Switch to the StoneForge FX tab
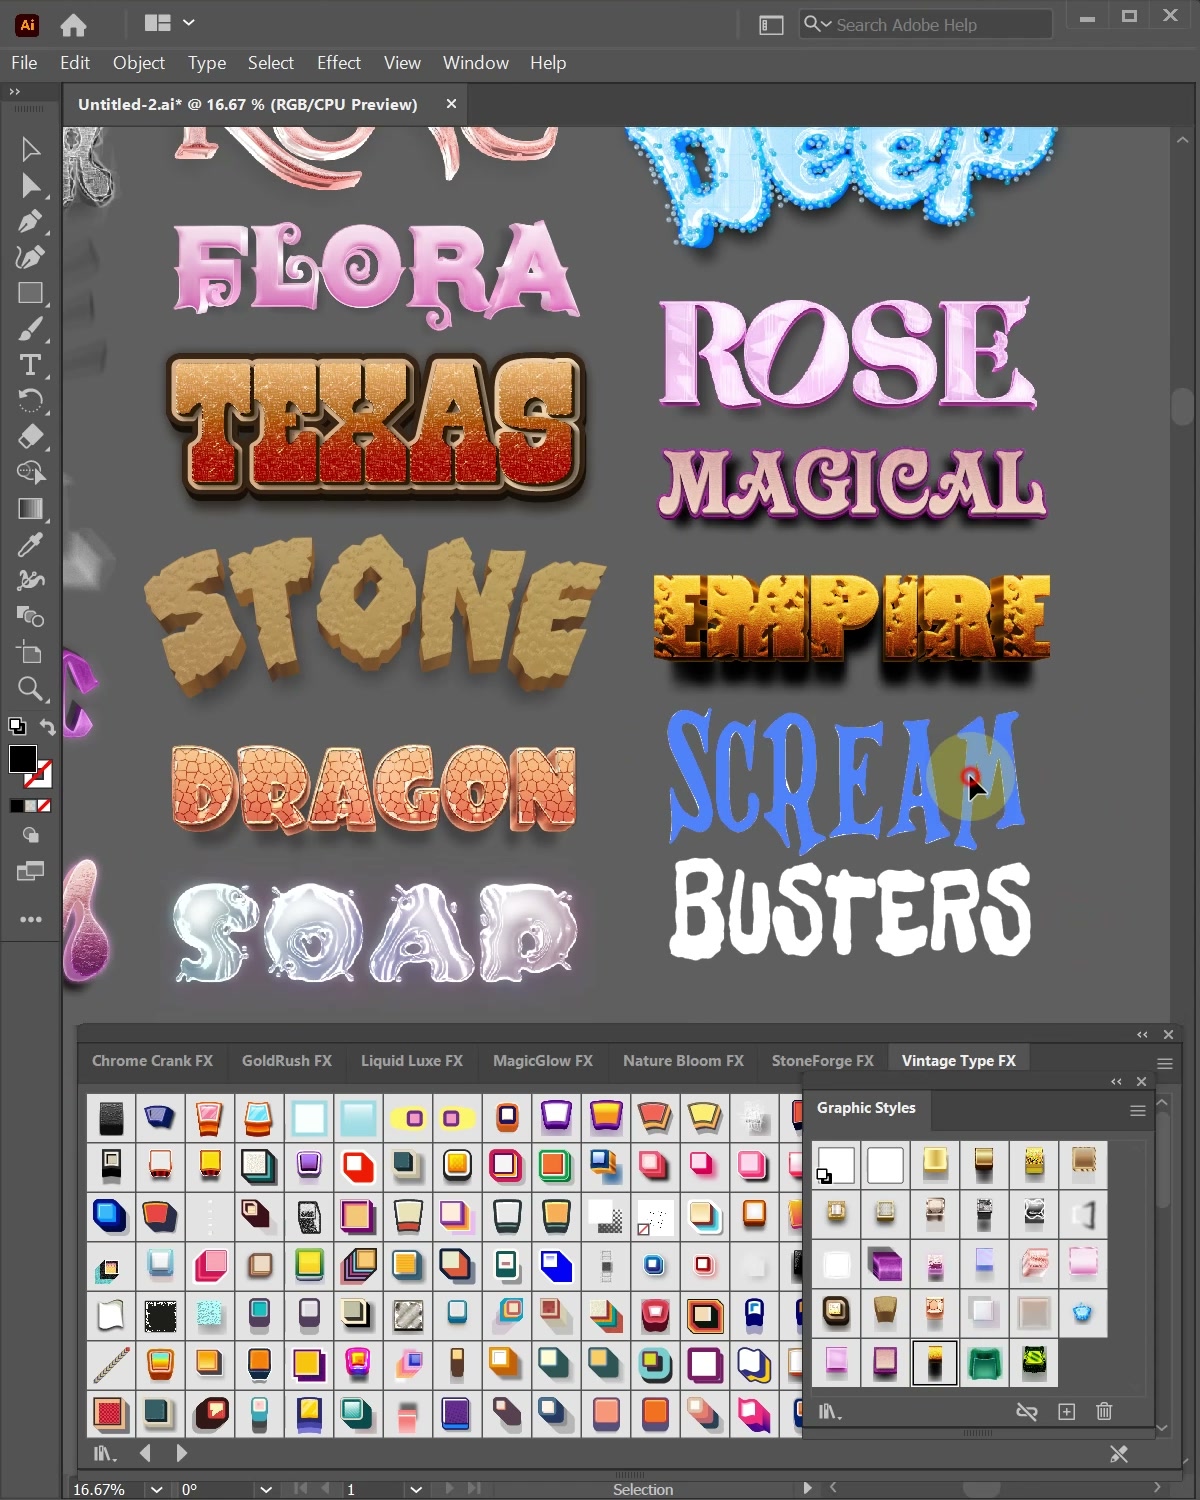This screenshot has width=1200, height=1500. 822,1061
